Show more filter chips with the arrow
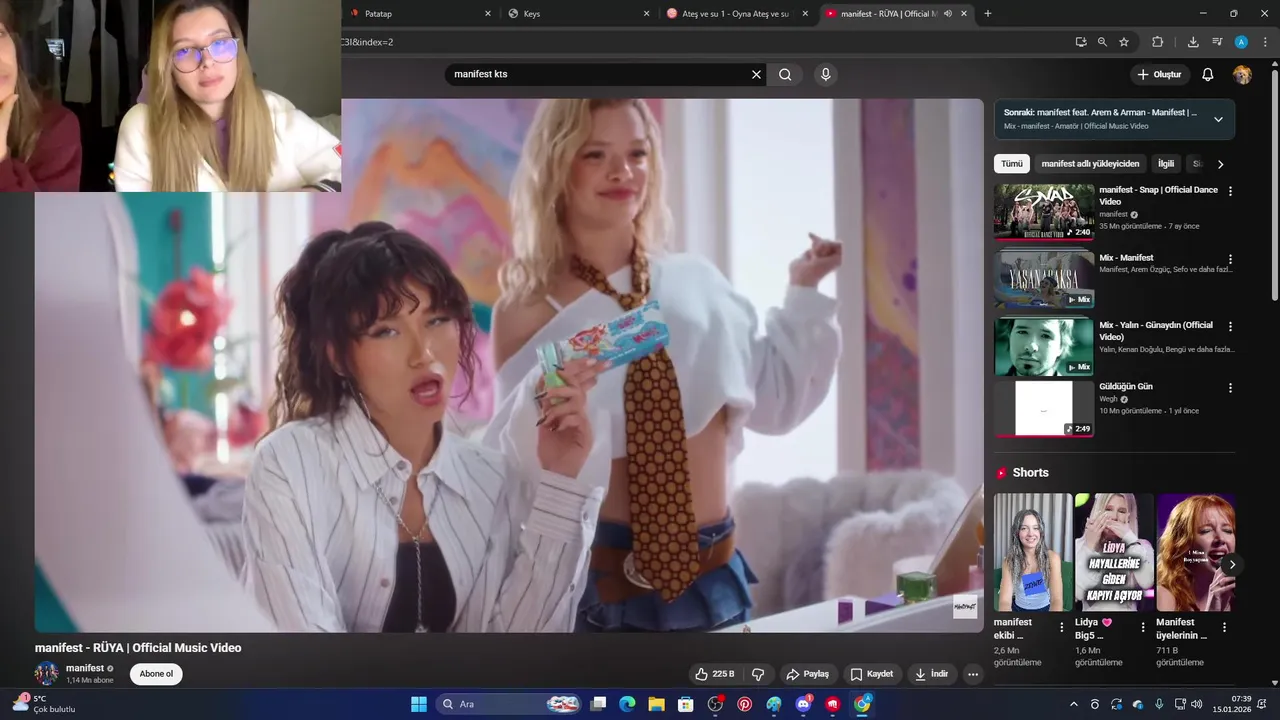 [1220, 164]
